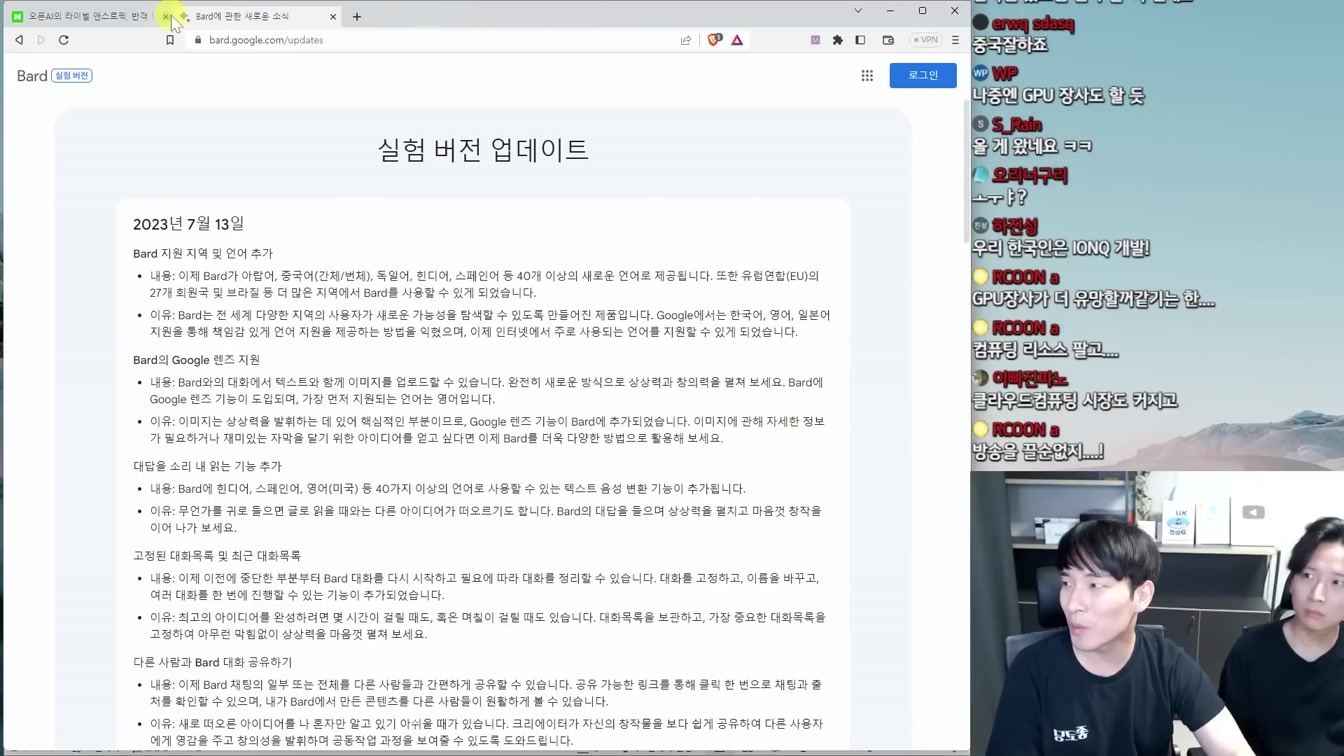Select the Bard에 관한 새로운 소식 tab

point(258,16)
